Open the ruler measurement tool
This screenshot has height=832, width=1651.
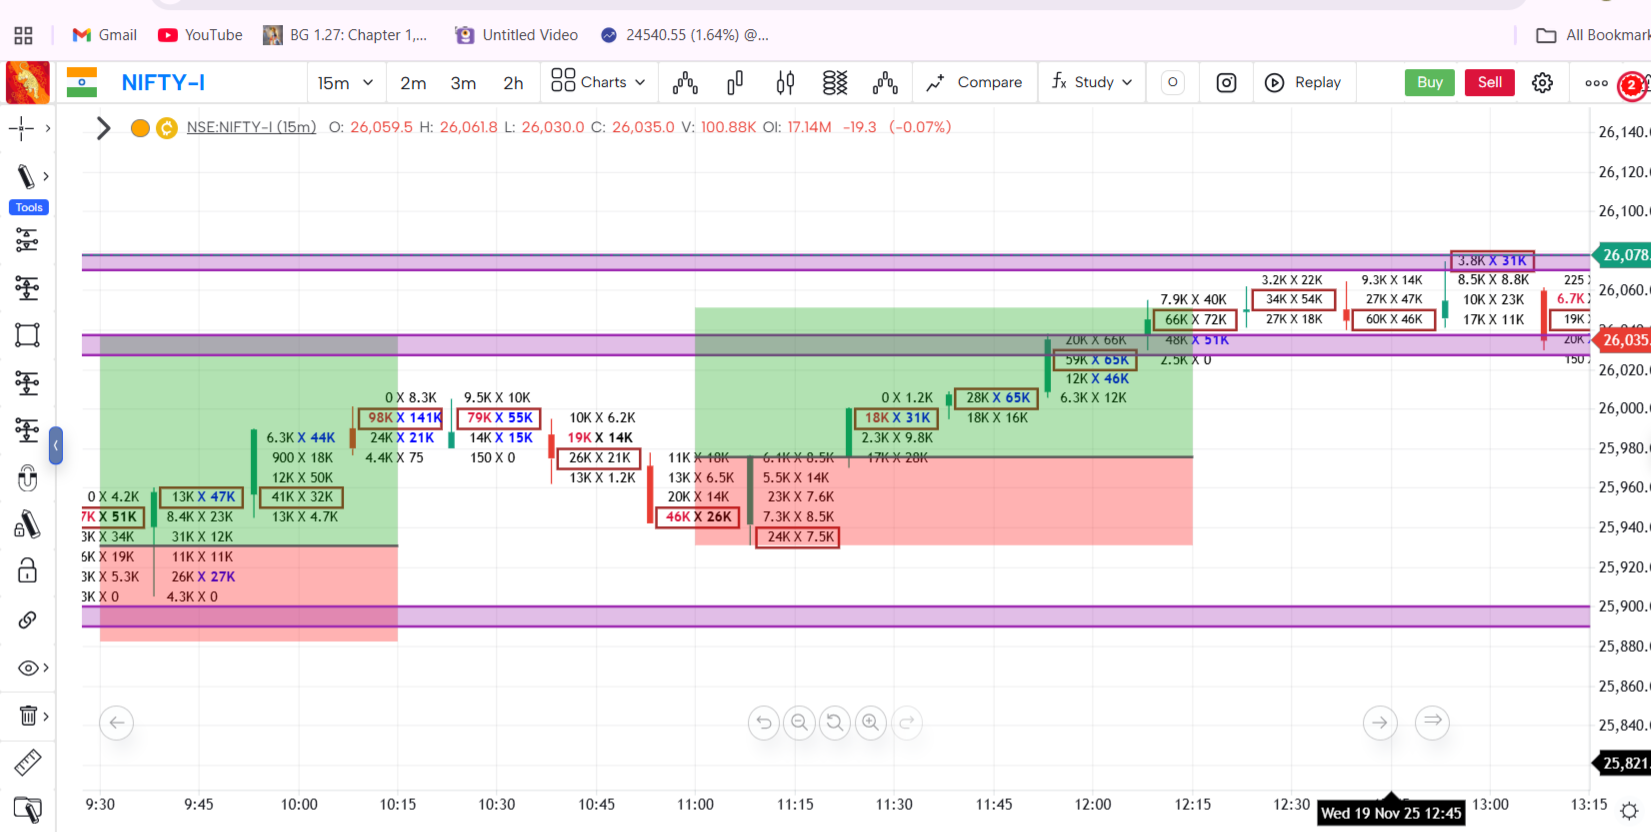coord(27,763)
